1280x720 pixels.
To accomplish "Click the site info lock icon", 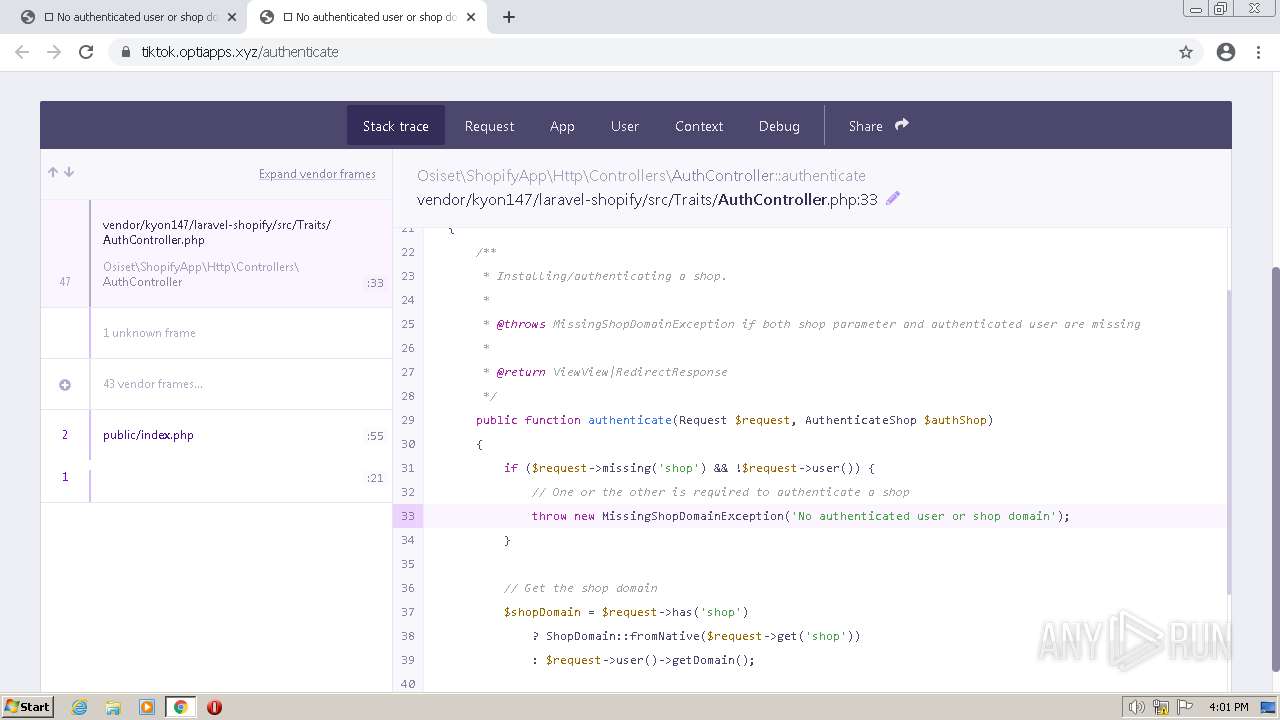I will point(125,52).
